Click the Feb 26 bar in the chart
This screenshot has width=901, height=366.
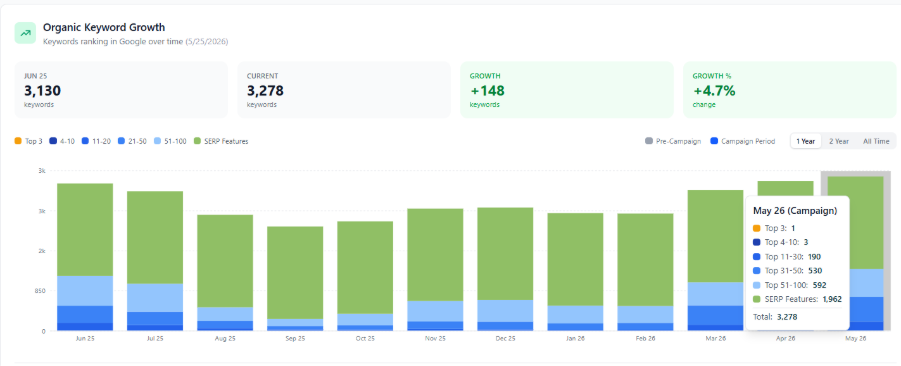[x=646, y=272]
